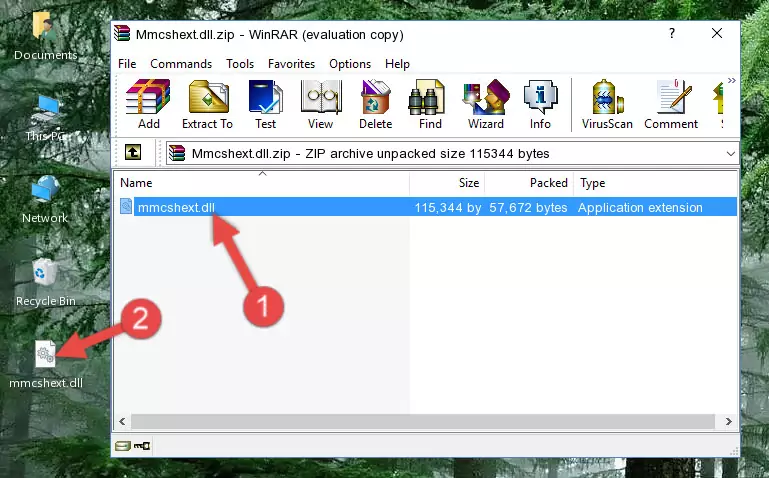
Task: Select the mmcshext.dll row in archive
Action: [427, 207]
